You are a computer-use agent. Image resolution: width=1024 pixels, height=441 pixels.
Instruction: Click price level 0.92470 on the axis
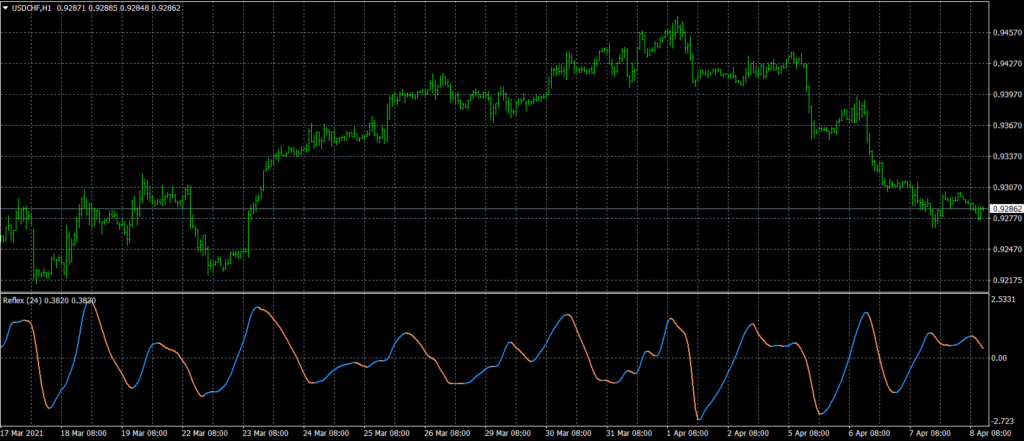tap(1006, 250)
